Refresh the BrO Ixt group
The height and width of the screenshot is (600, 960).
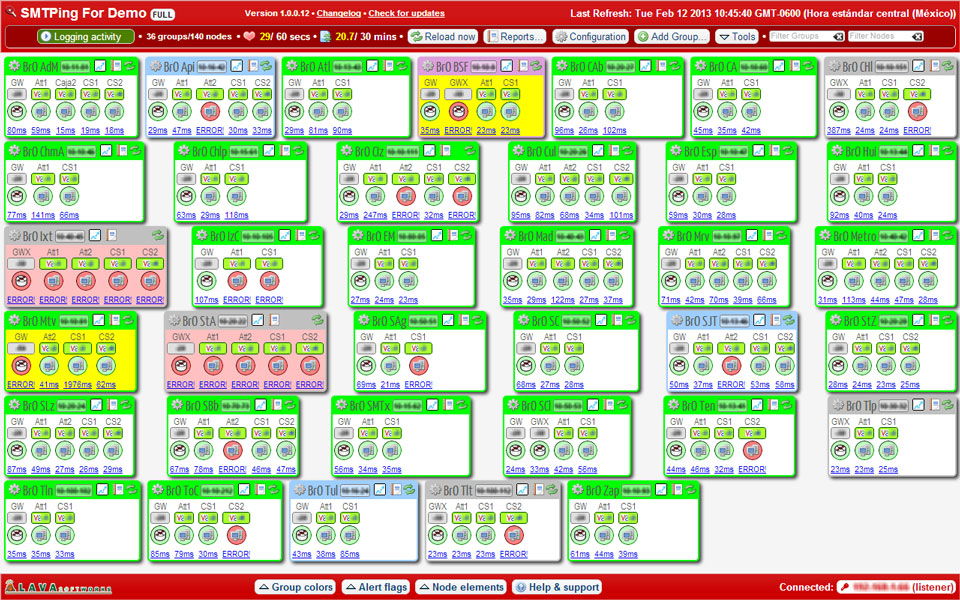pos(158,236)
